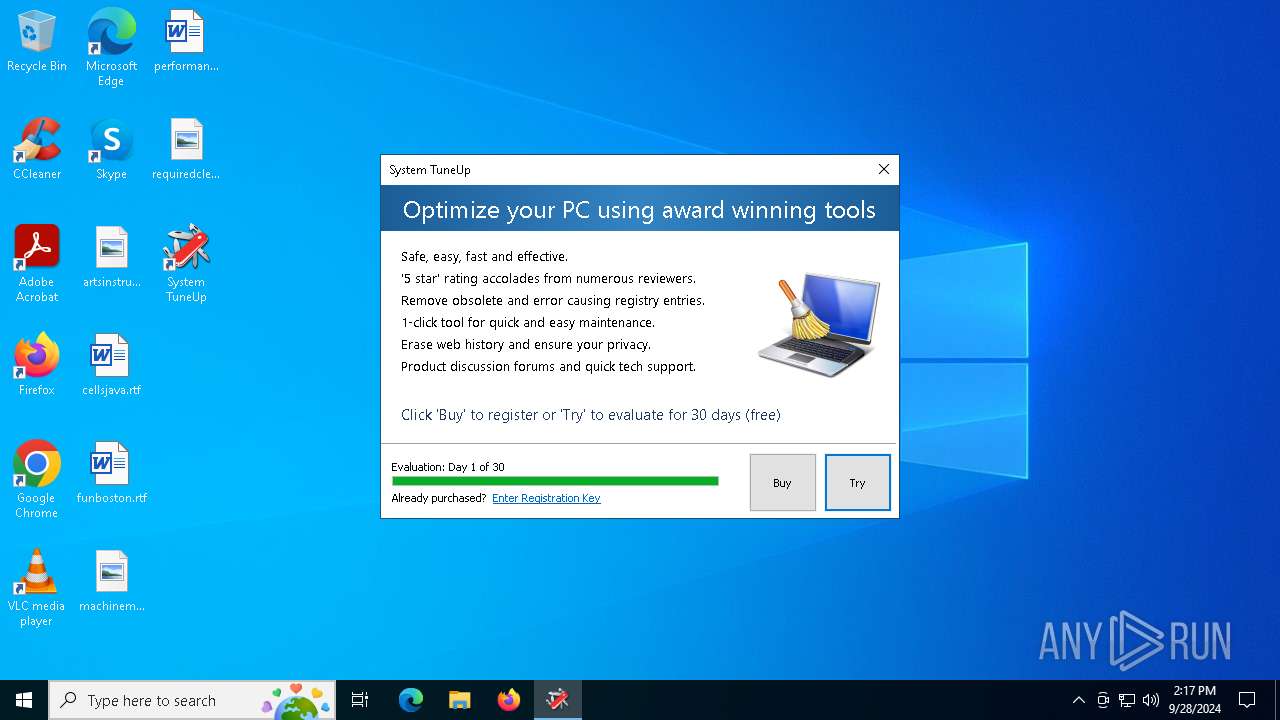1280x720 pixels.
Task: Select the machinem... image file icon
Action: 111,581
